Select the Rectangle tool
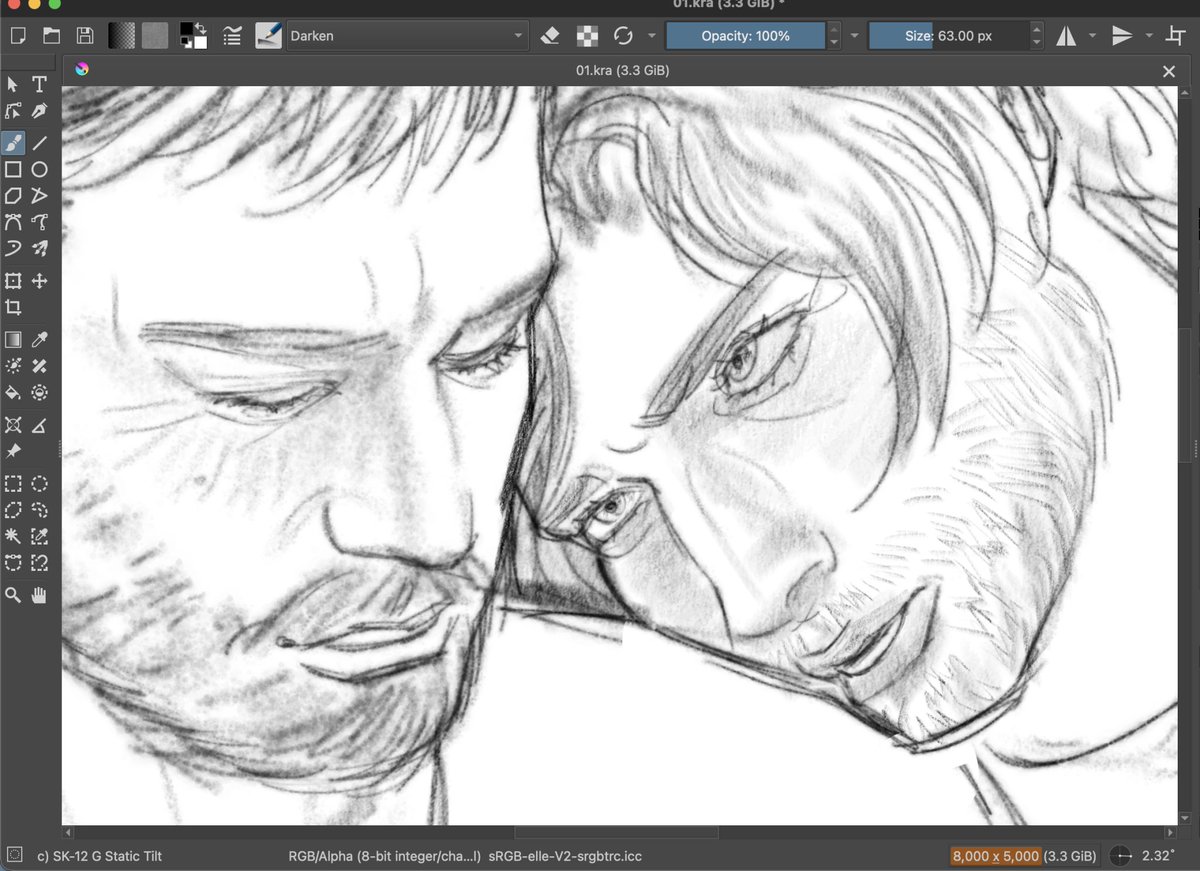The width and height of the screenshot is (1200, 871). [13, 170]
